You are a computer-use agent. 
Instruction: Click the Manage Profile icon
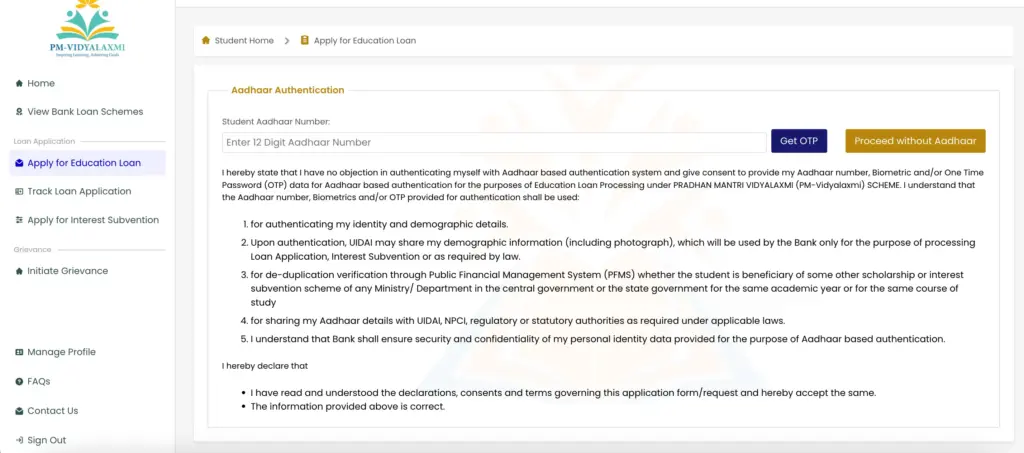pos(19,352)
